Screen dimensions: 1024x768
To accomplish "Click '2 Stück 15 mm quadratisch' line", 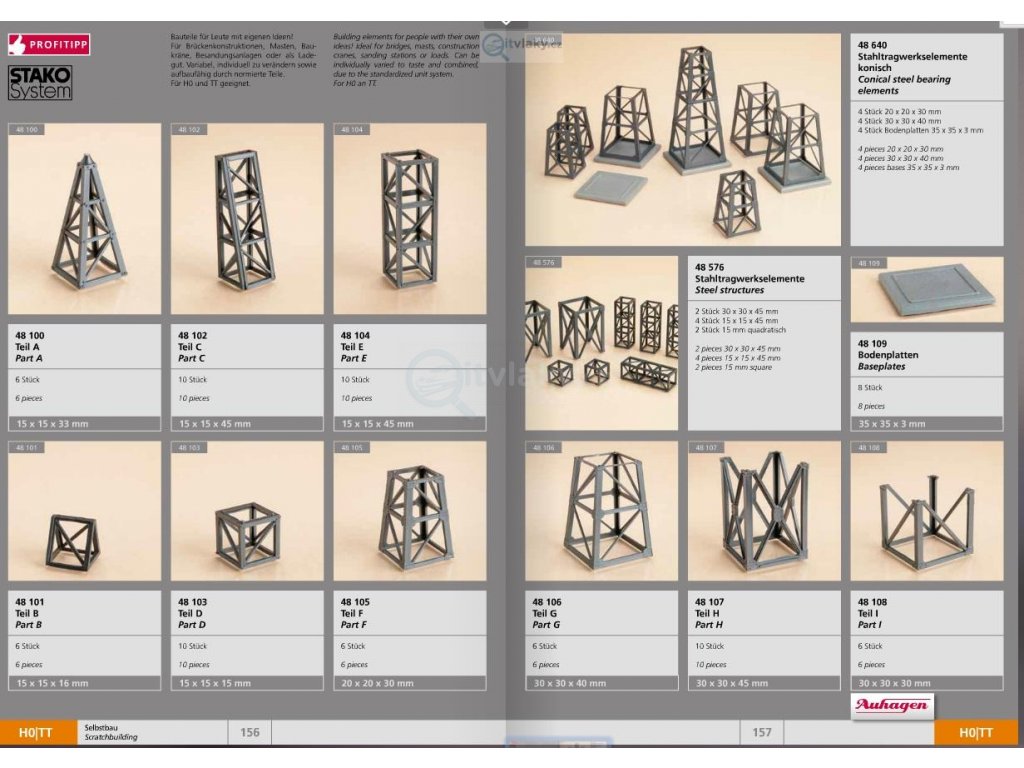I will [740, 330].
